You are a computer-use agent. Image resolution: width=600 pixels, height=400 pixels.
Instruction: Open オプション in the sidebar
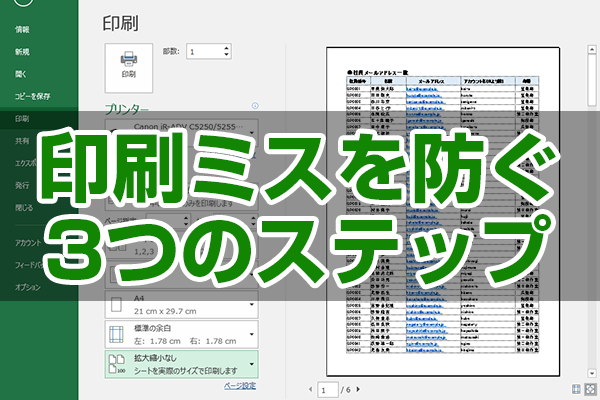pos(28,287)
